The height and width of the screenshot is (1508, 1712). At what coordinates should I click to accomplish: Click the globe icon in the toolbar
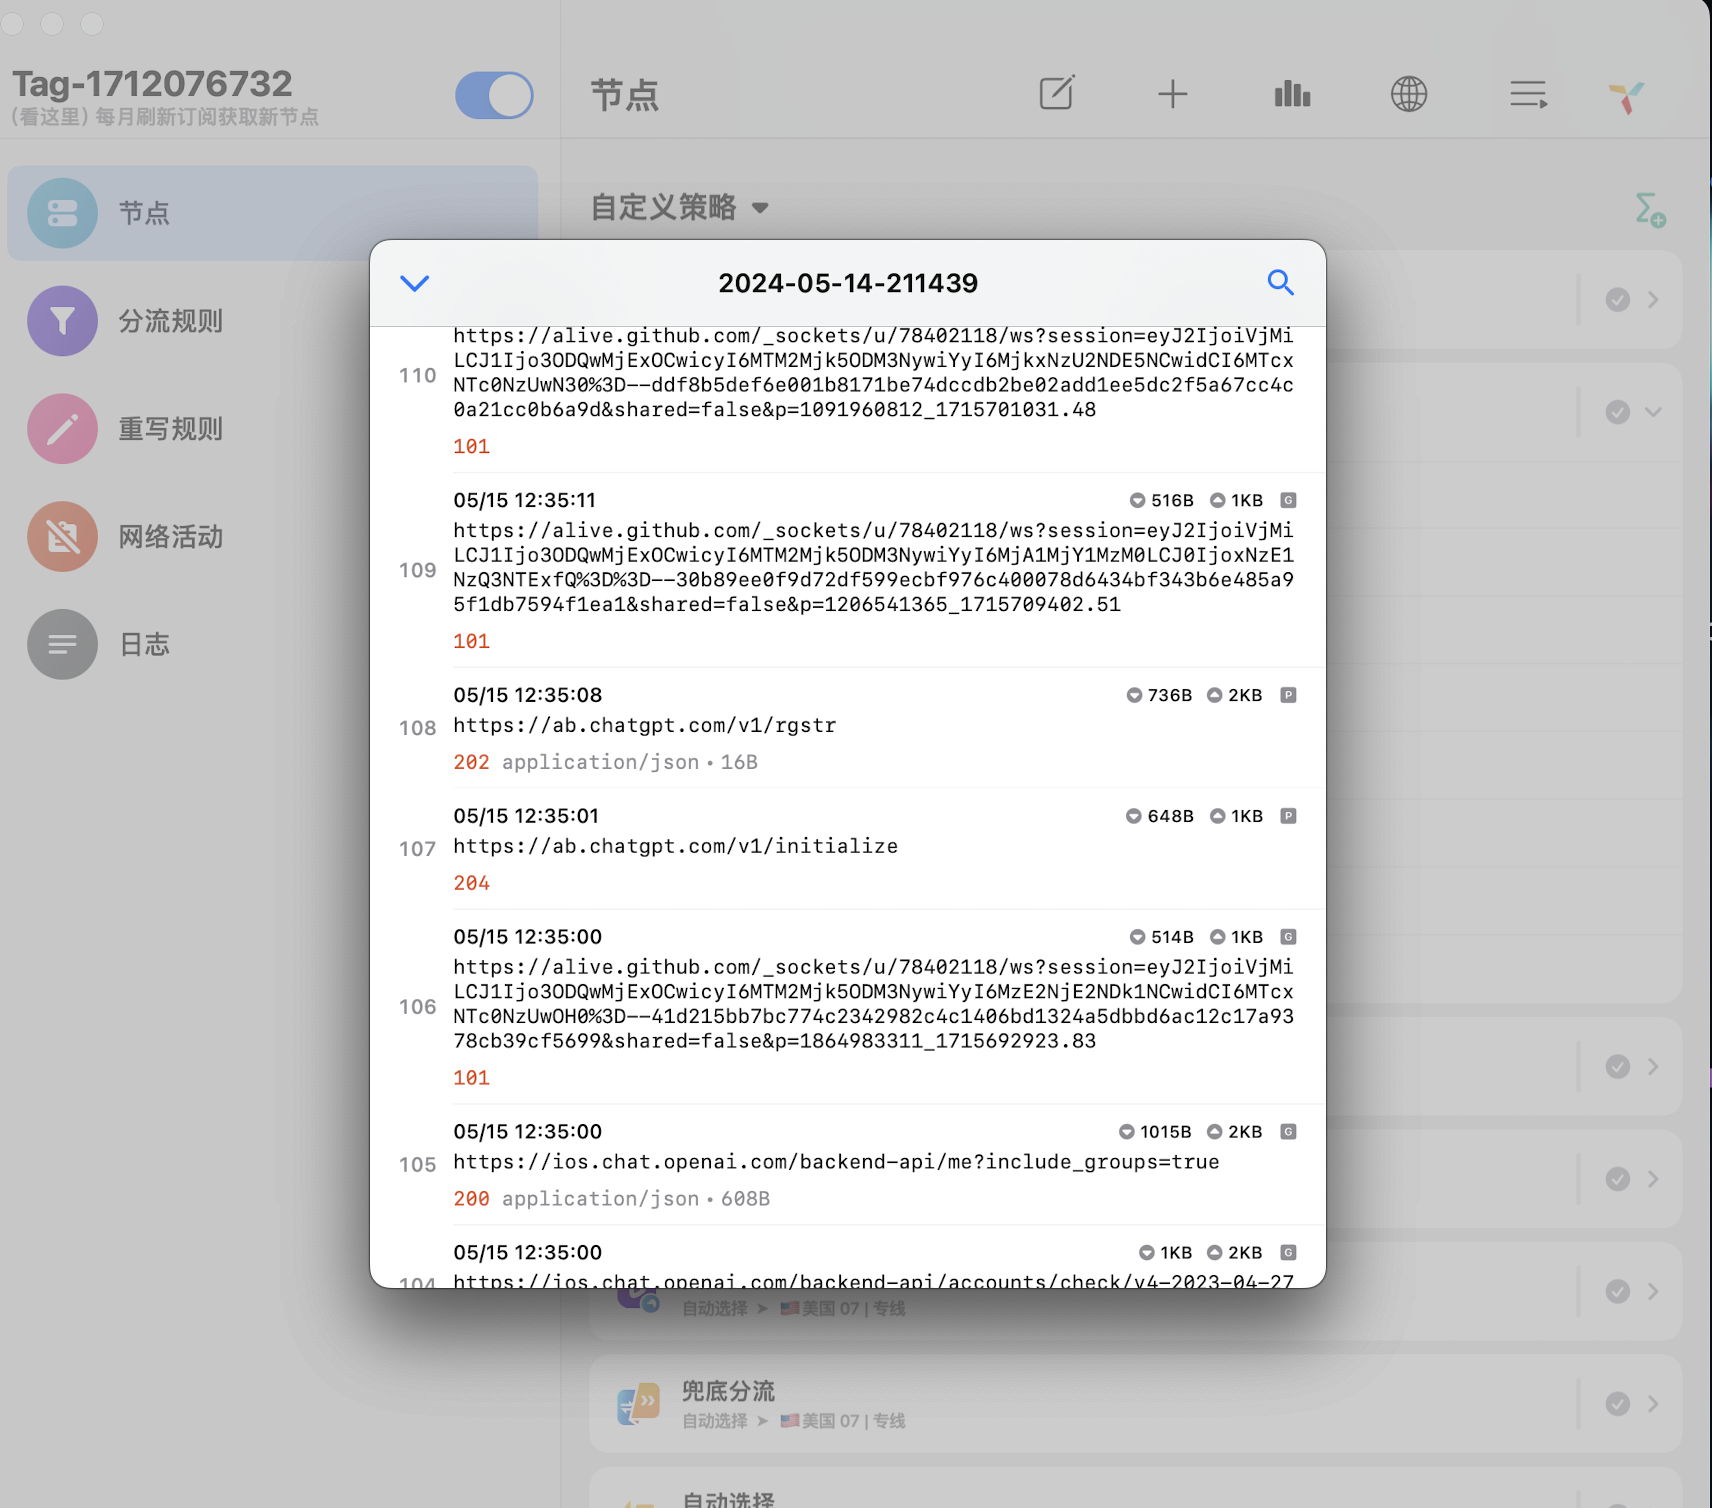tap(1409, 94)
